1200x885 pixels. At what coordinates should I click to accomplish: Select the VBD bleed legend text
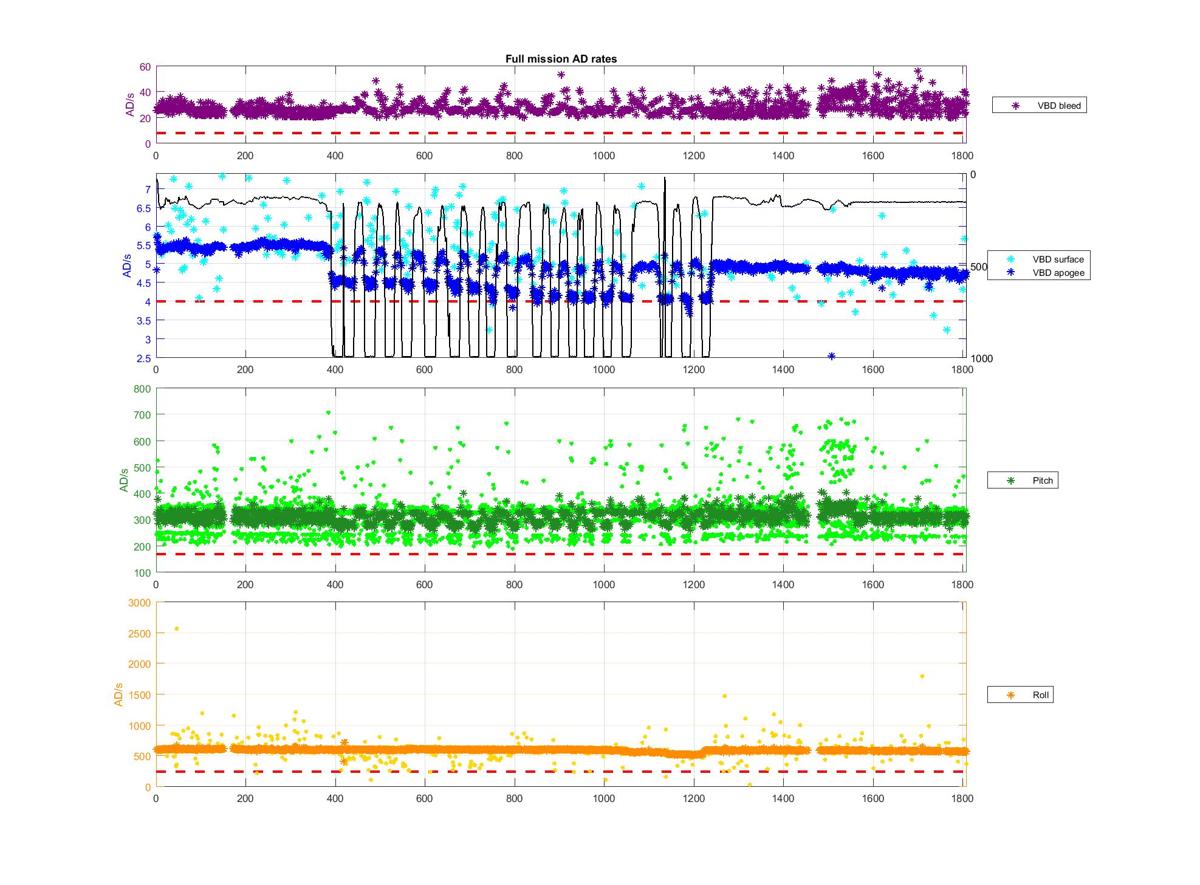[1058, 104]
